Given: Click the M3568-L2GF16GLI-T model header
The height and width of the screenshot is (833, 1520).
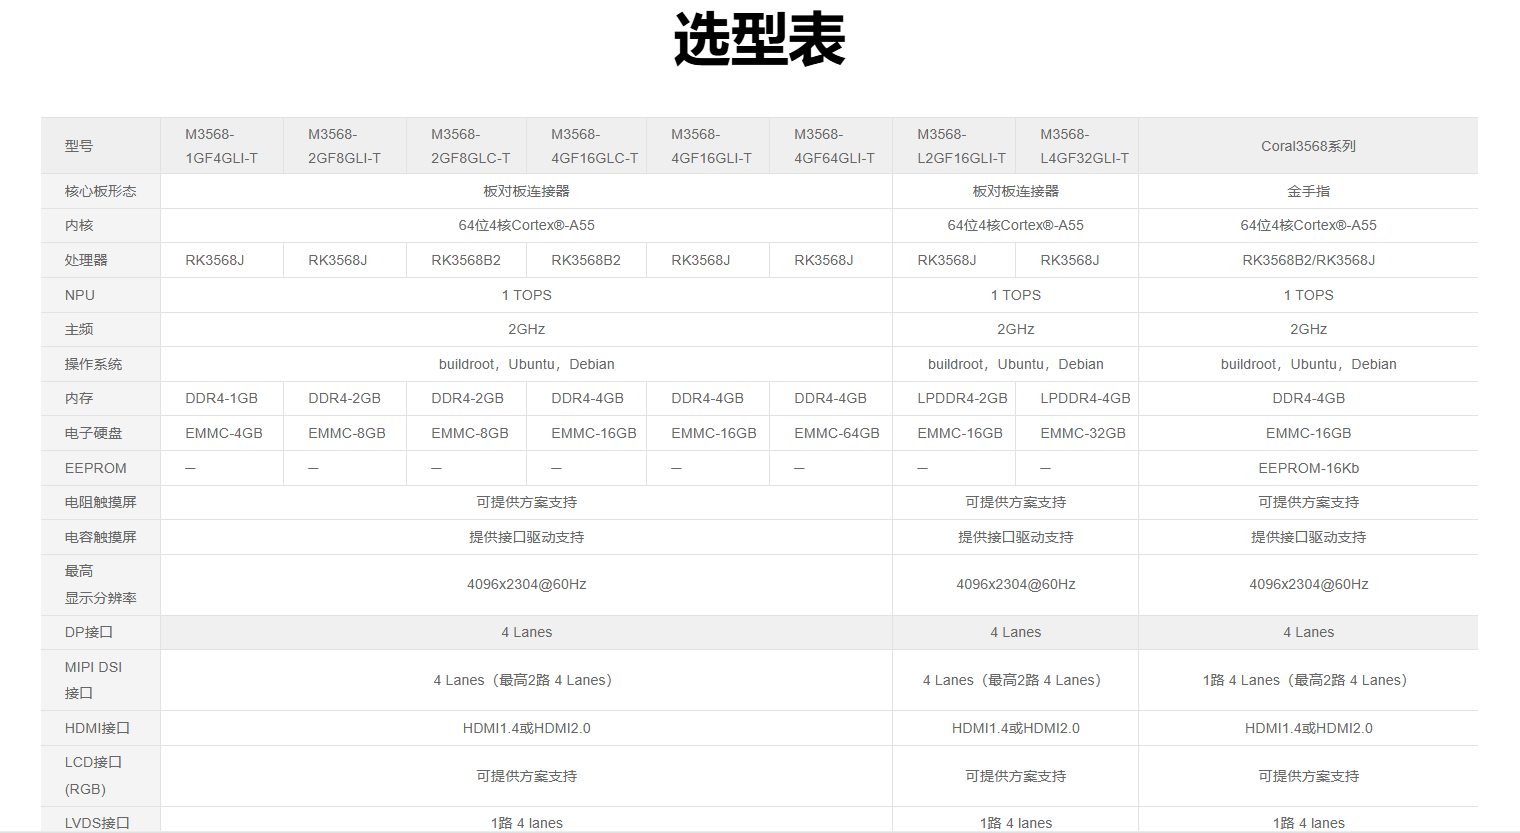Looking at the screenshot, I should [961, 146].
